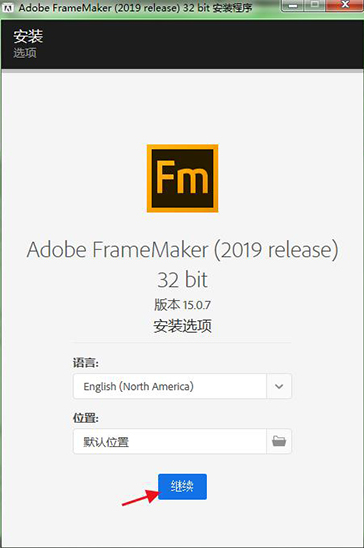Minimize the installer window
This screenshot has height=548, width=364.
(293, 5)
